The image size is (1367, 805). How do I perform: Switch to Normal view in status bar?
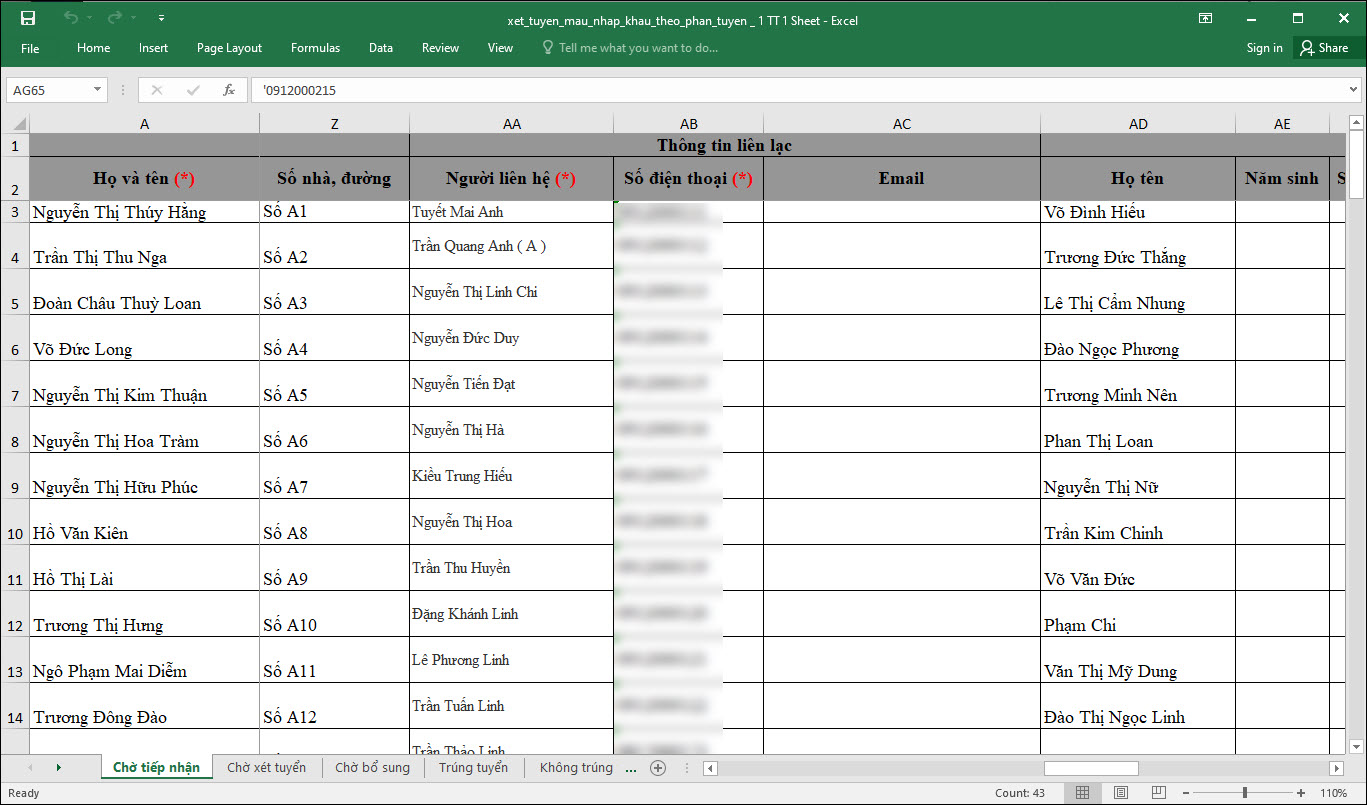click(1082, 793)
